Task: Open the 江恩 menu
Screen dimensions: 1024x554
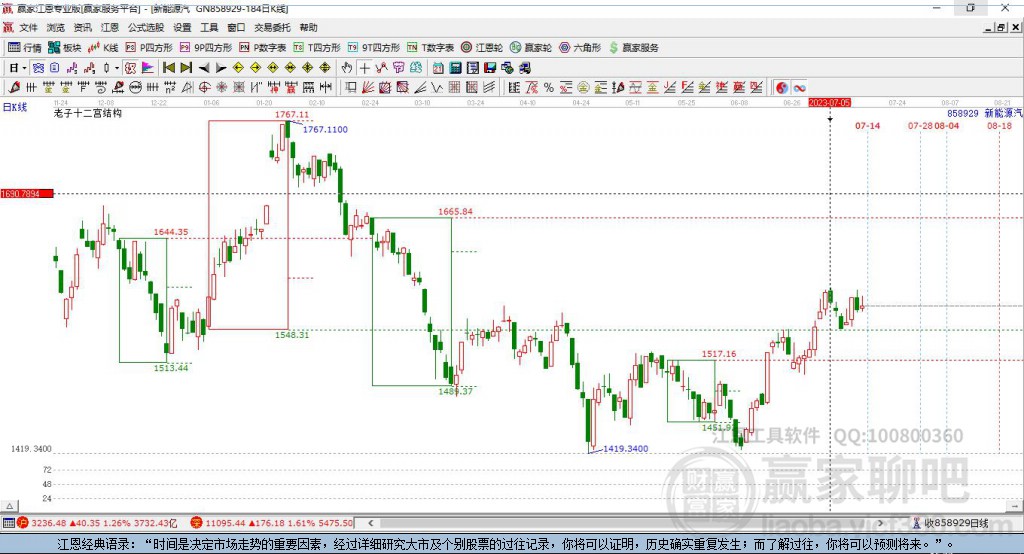Action: [x=109, y=28]
